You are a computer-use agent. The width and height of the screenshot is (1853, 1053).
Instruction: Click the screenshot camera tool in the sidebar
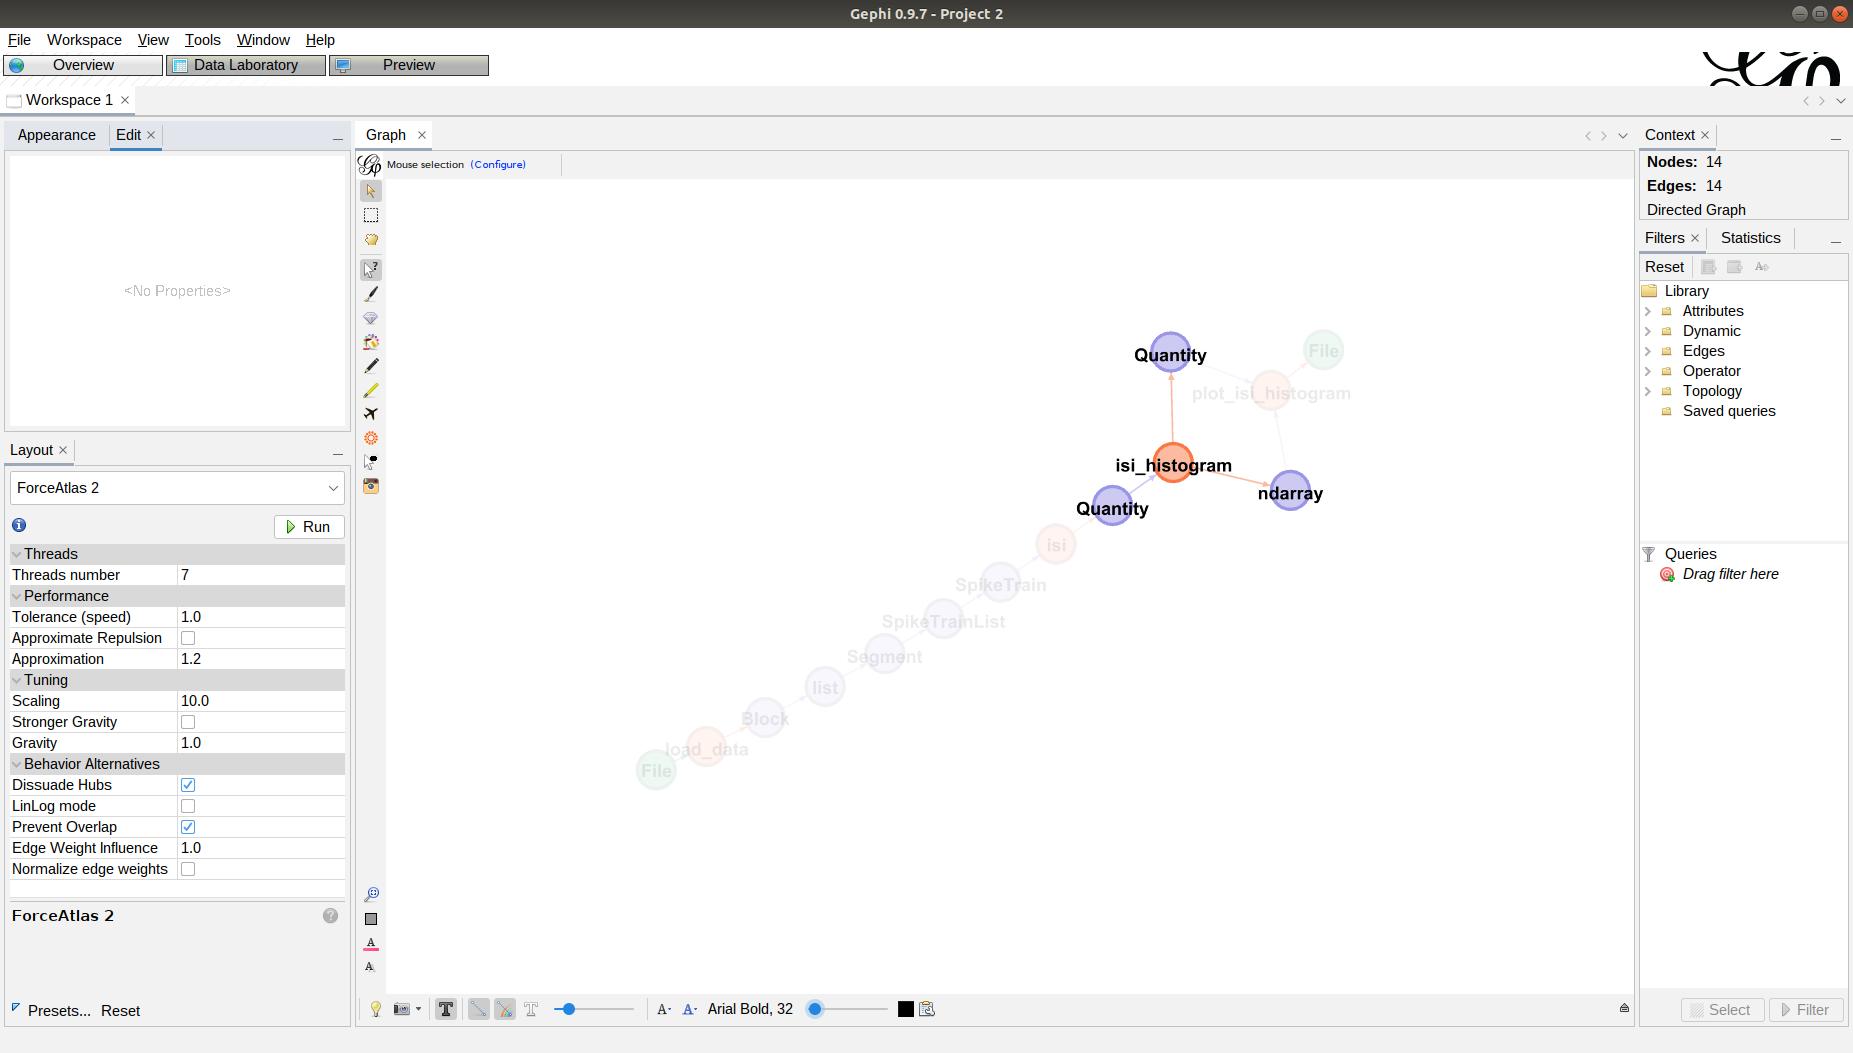click(371, 486)
